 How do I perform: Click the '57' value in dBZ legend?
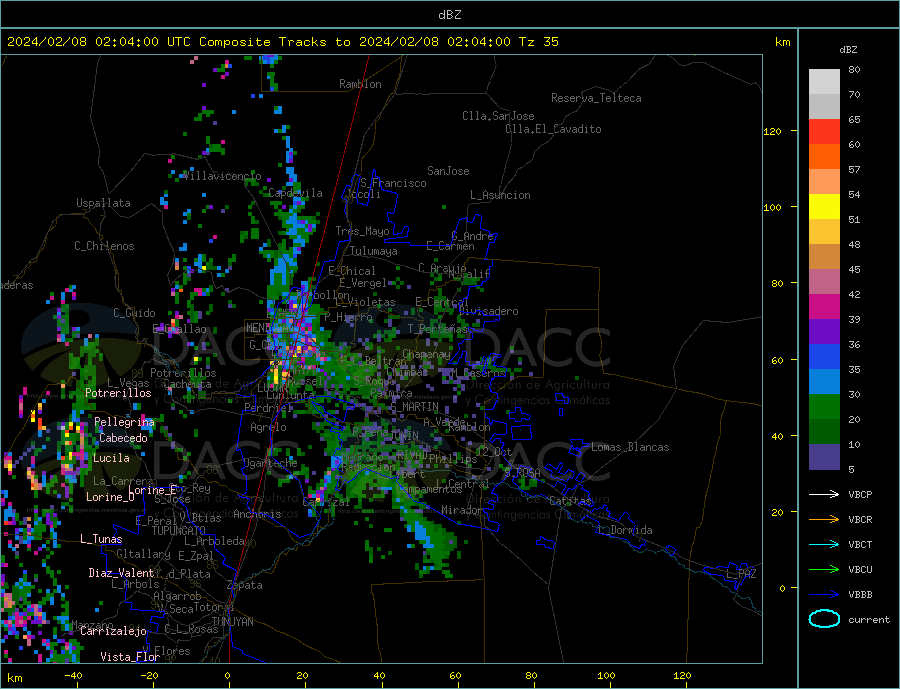click(x=854, y=169)
